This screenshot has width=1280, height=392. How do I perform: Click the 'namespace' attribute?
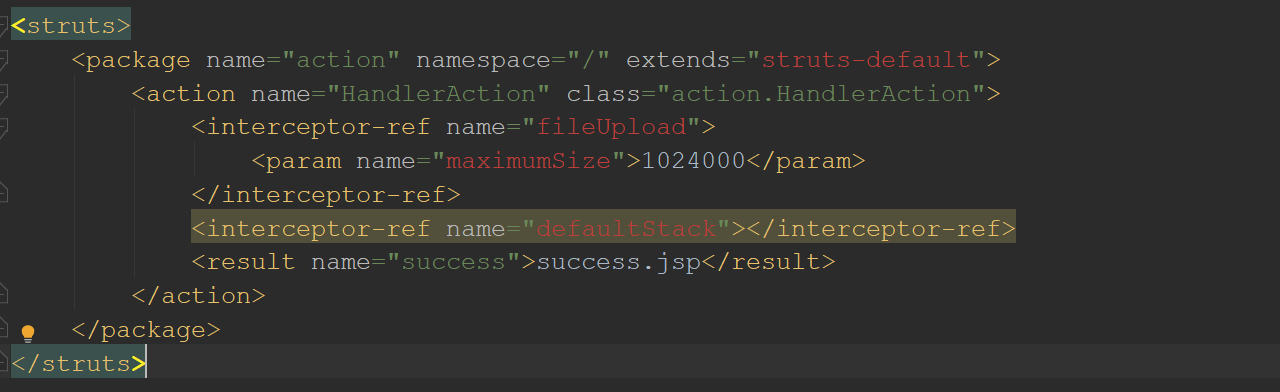coord(483,60)
